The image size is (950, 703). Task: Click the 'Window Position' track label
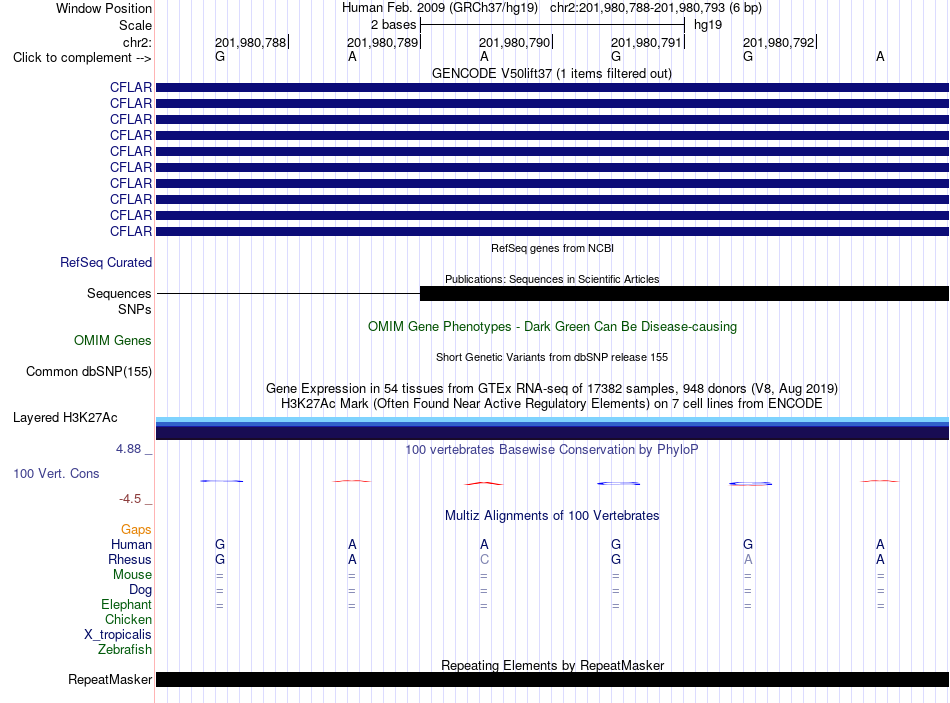[x=104, y=8]
